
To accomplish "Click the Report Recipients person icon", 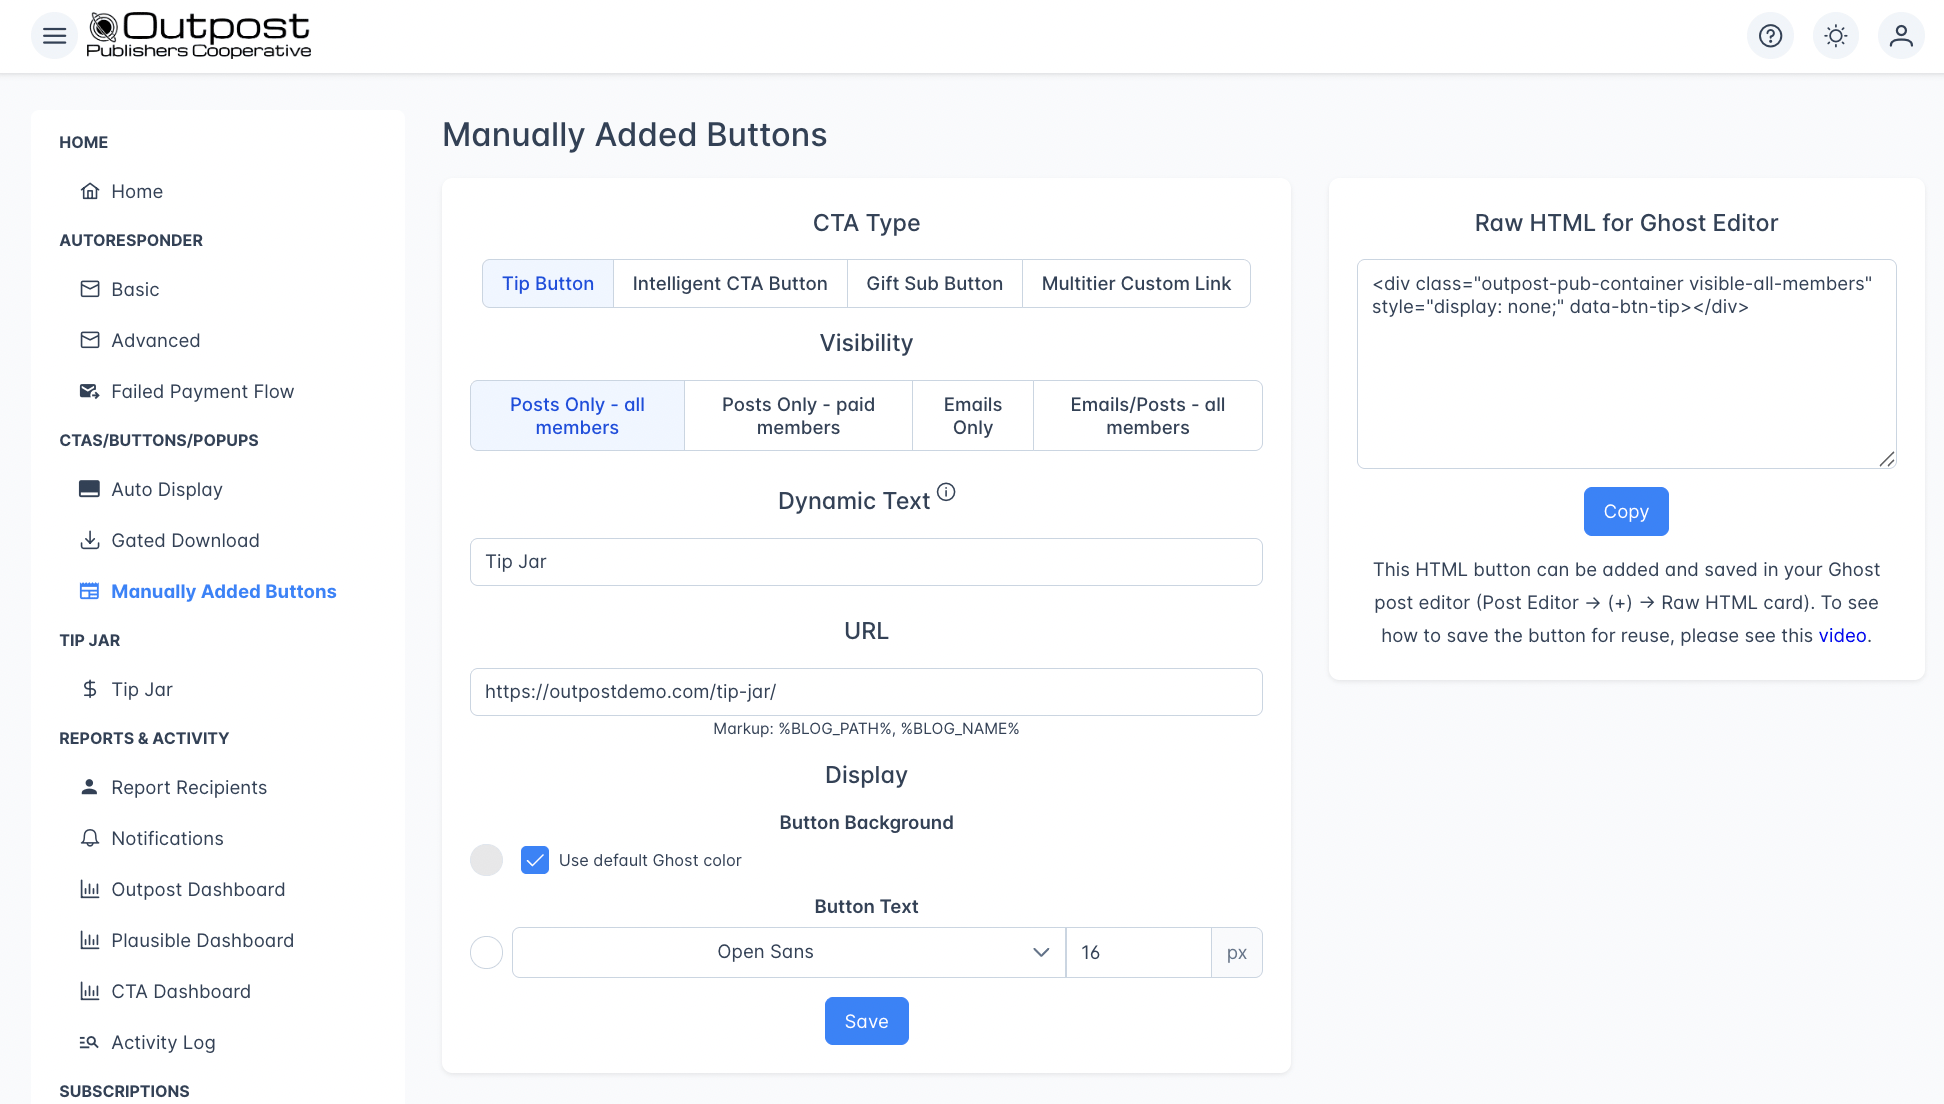I will [90, 787].
